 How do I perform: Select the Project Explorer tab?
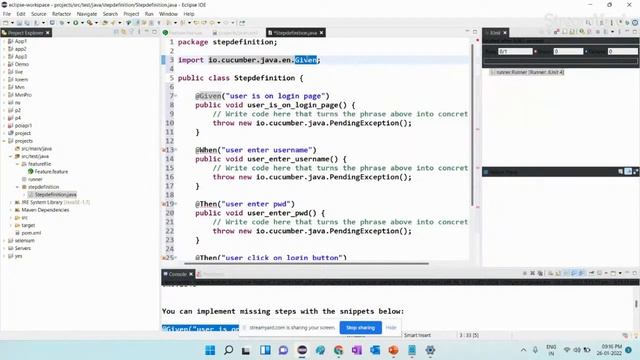[x=25, y=33]
